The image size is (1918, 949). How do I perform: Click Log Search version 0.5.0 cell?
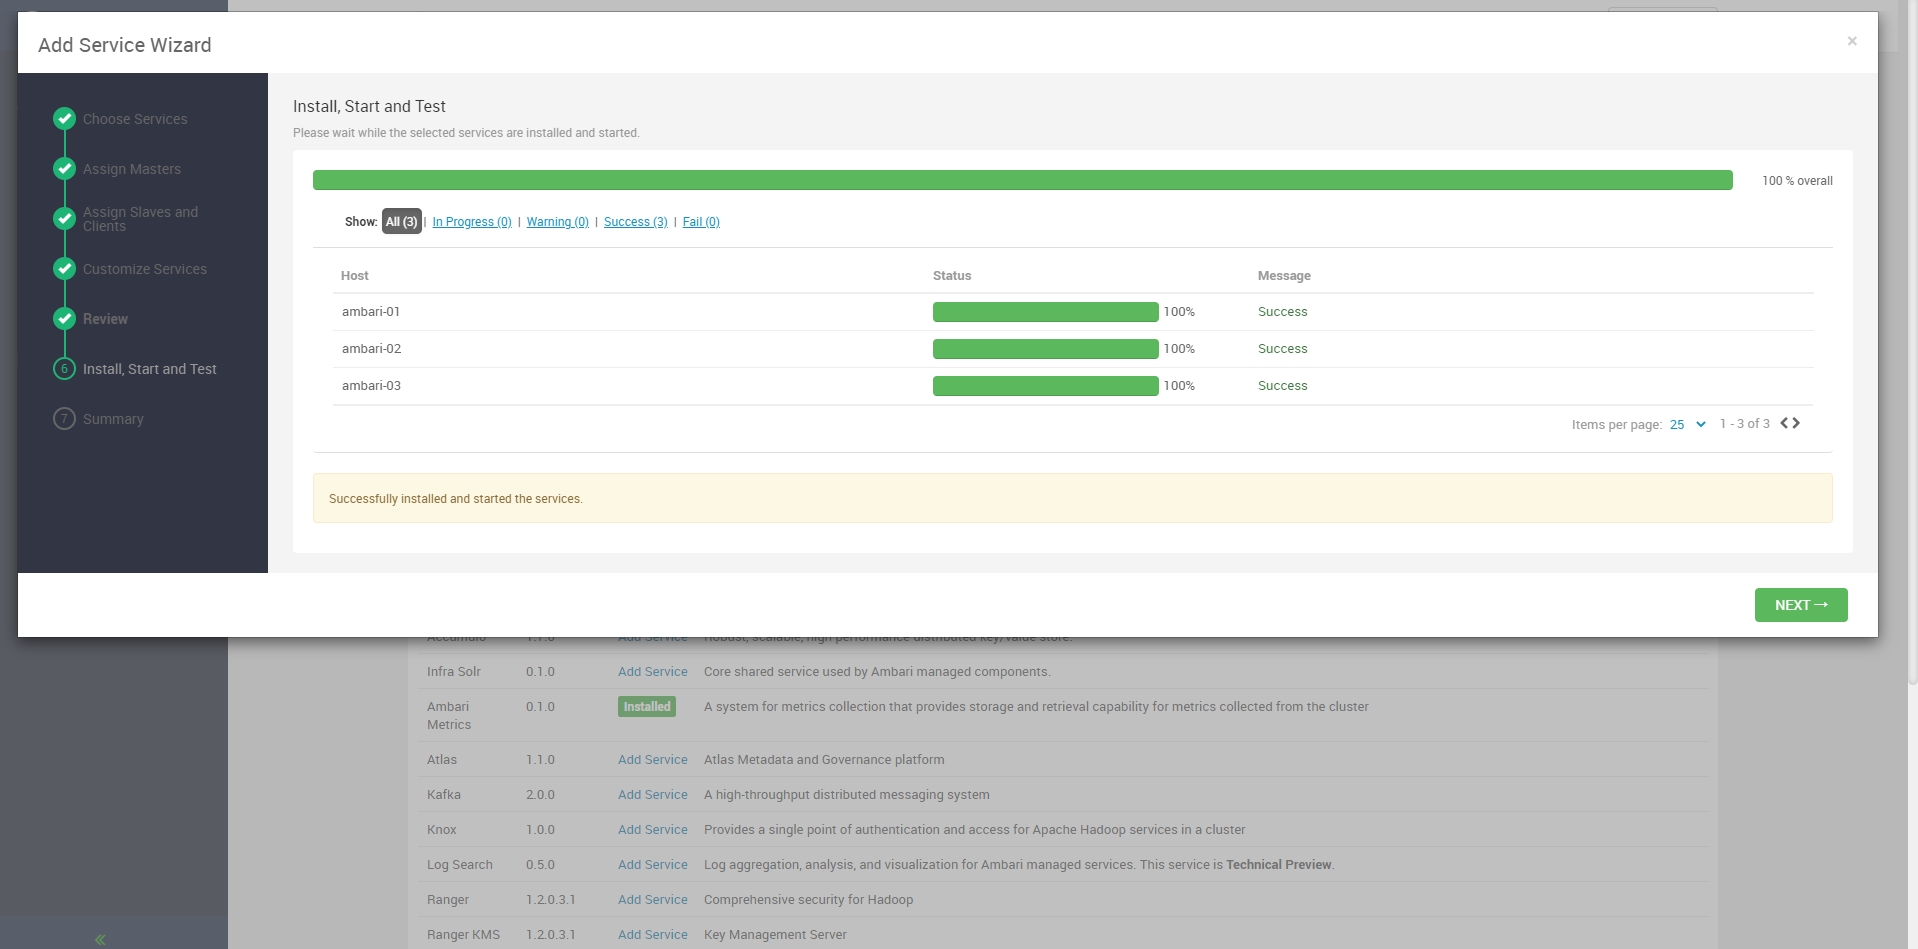pos(540,865)
